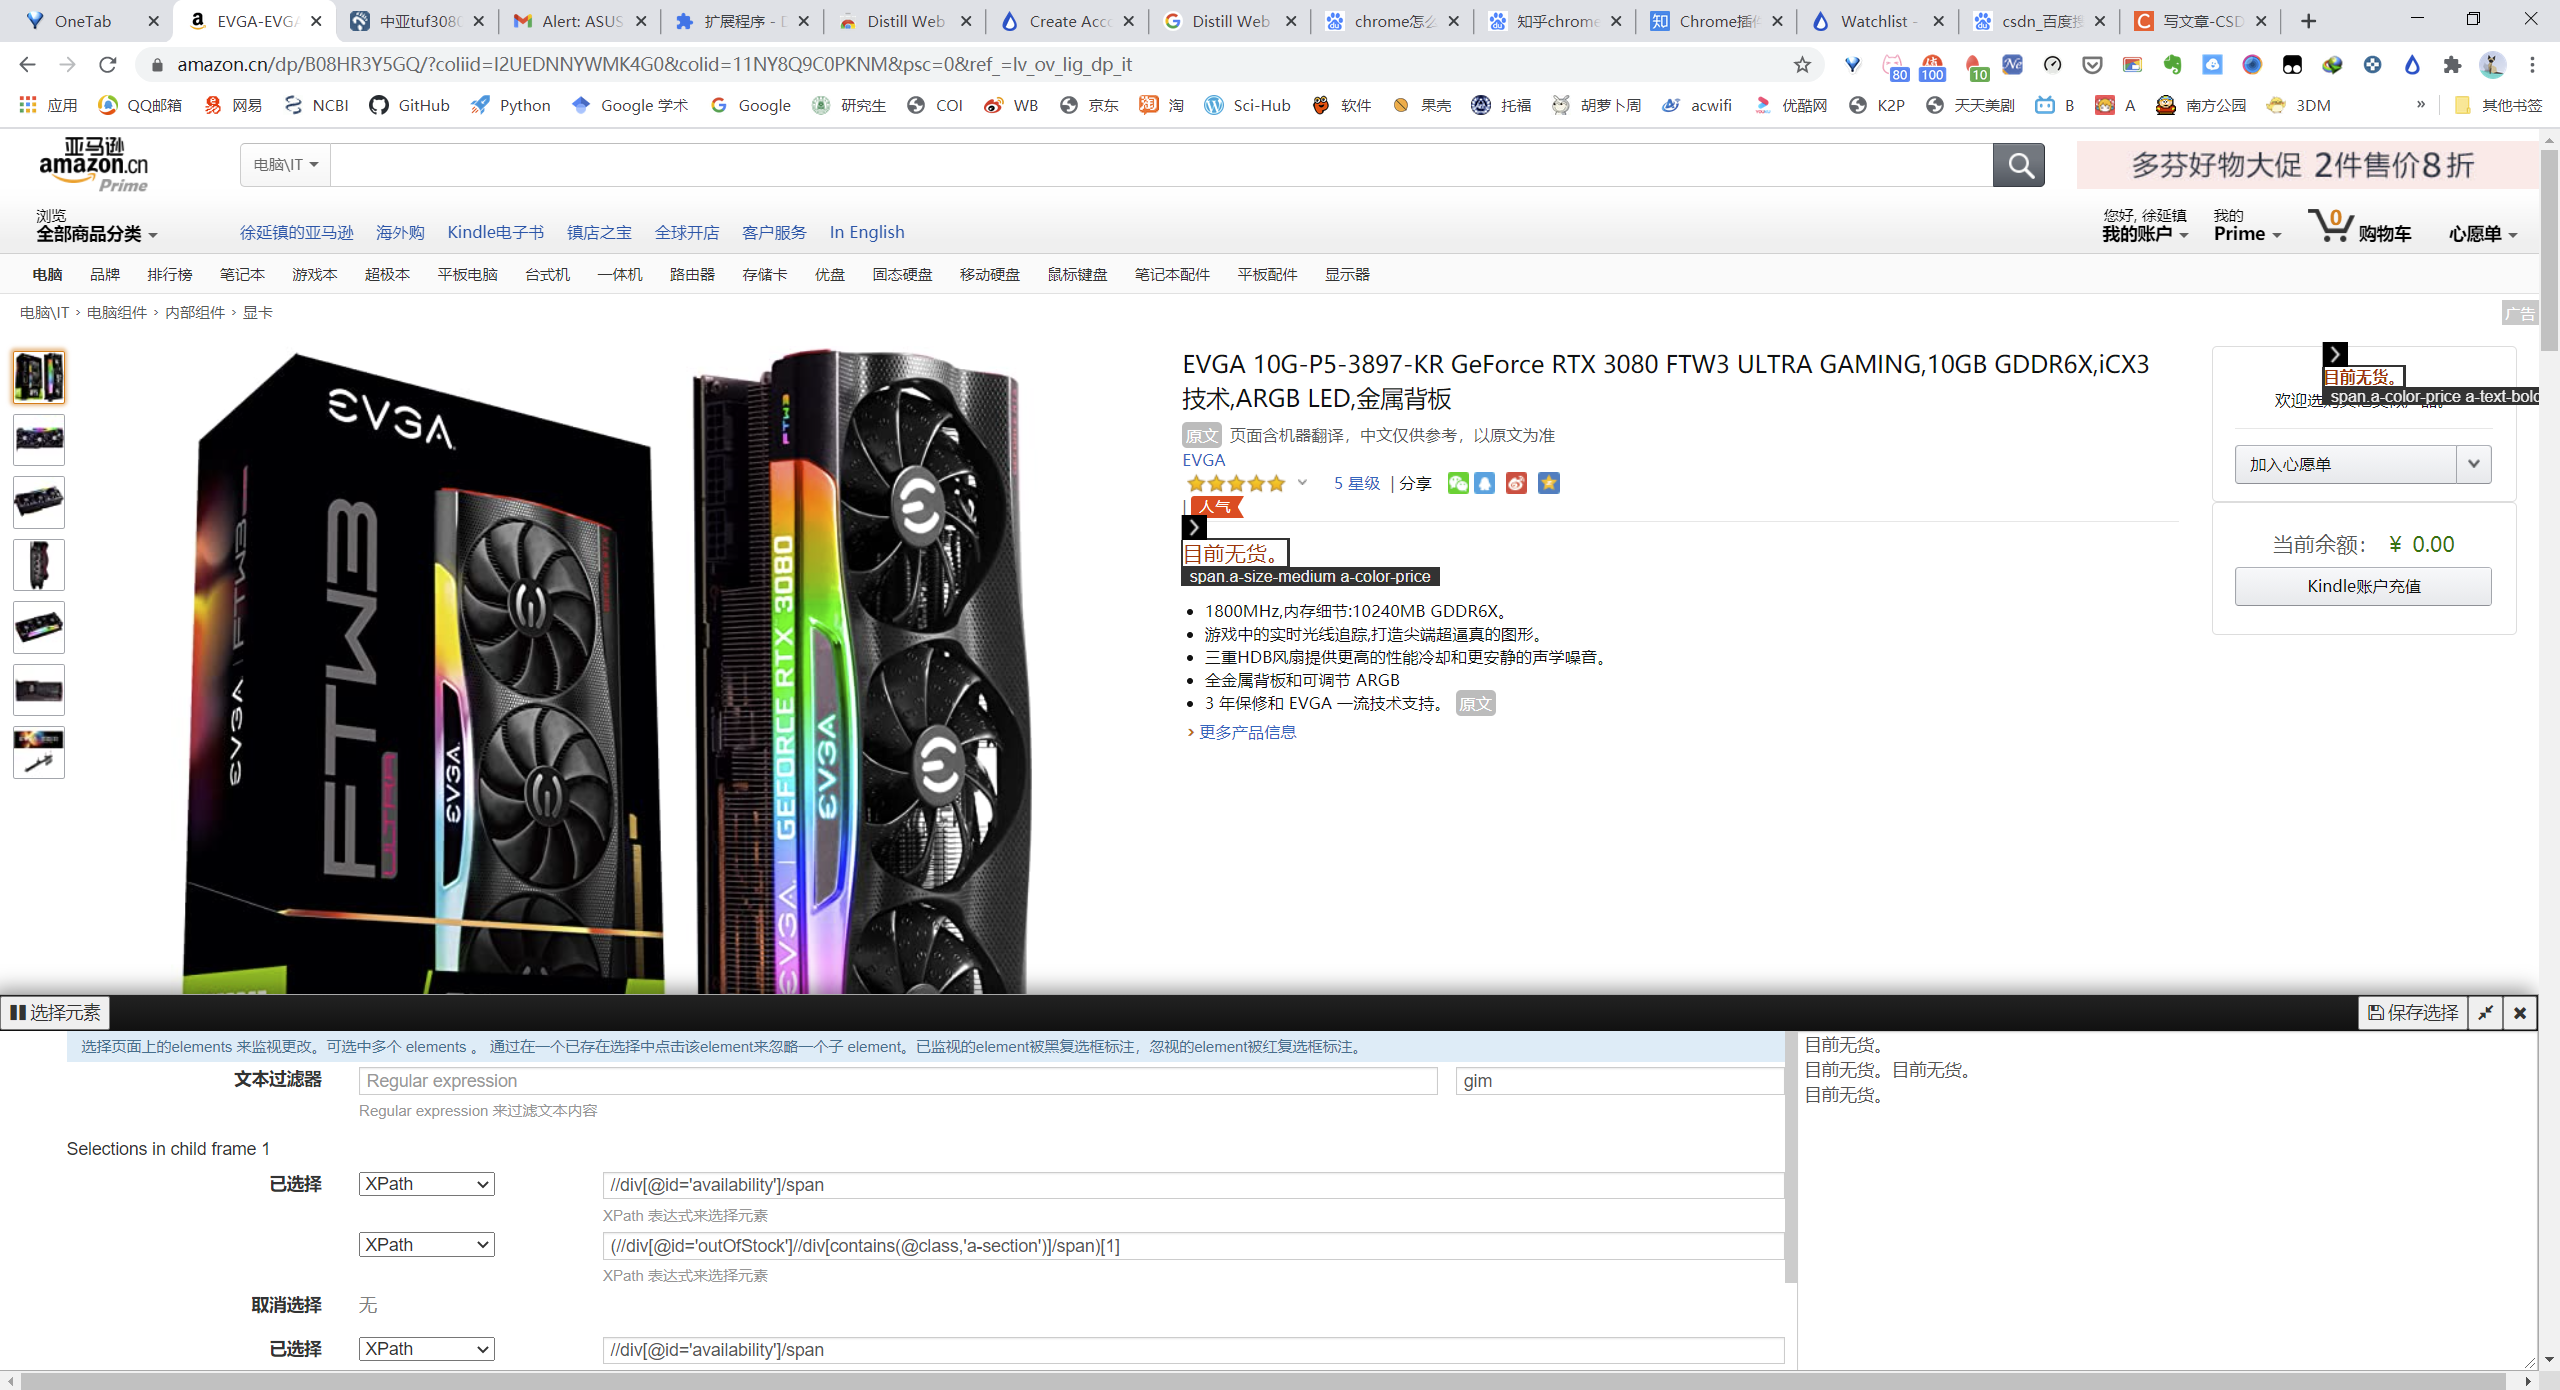Click the amazon.cn Prime logo
The width and height of the screenshot is (2560, 1390).
[x=94, y=165]
